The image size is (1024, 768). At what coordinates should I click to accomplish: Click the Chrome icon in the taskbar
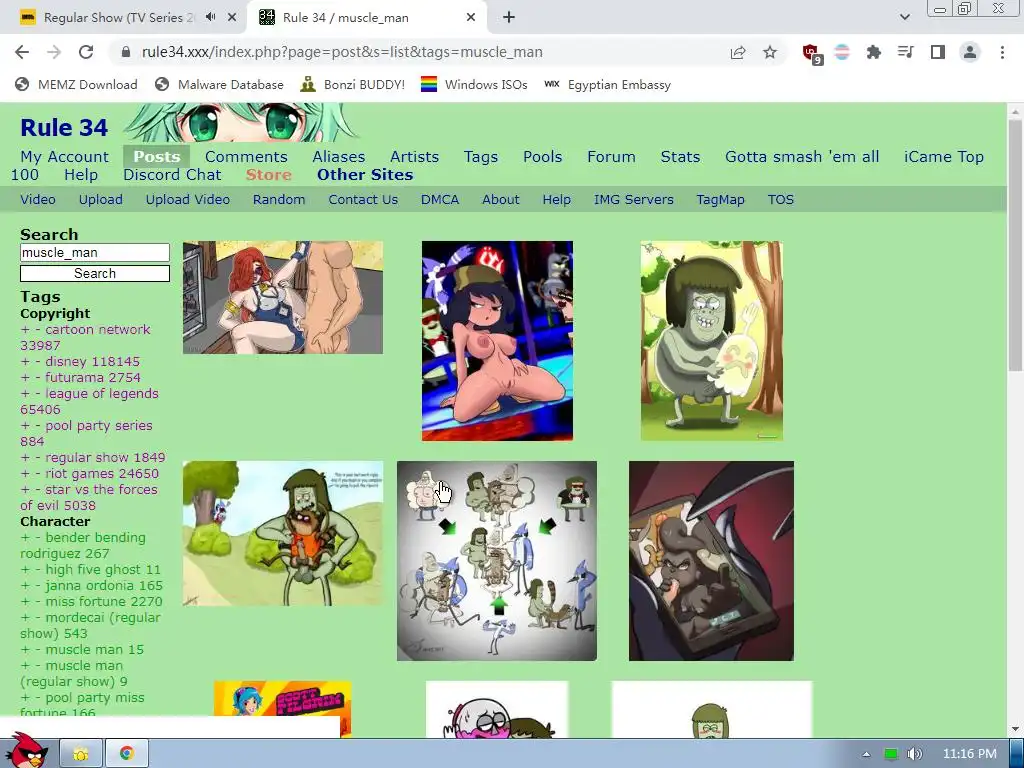(127, 754)
